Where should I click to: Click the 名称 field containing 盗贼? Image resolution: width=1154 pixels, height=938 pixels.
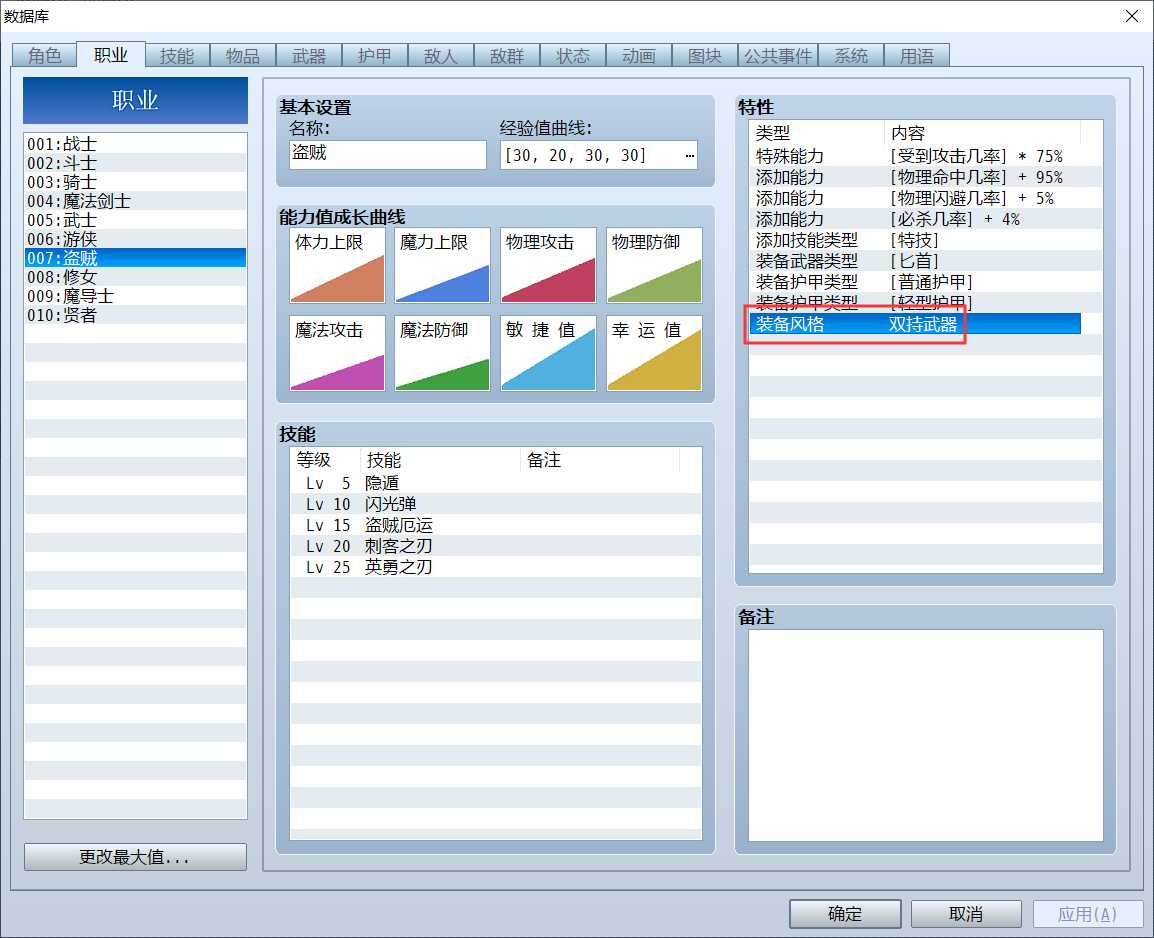tap(388, 154)
